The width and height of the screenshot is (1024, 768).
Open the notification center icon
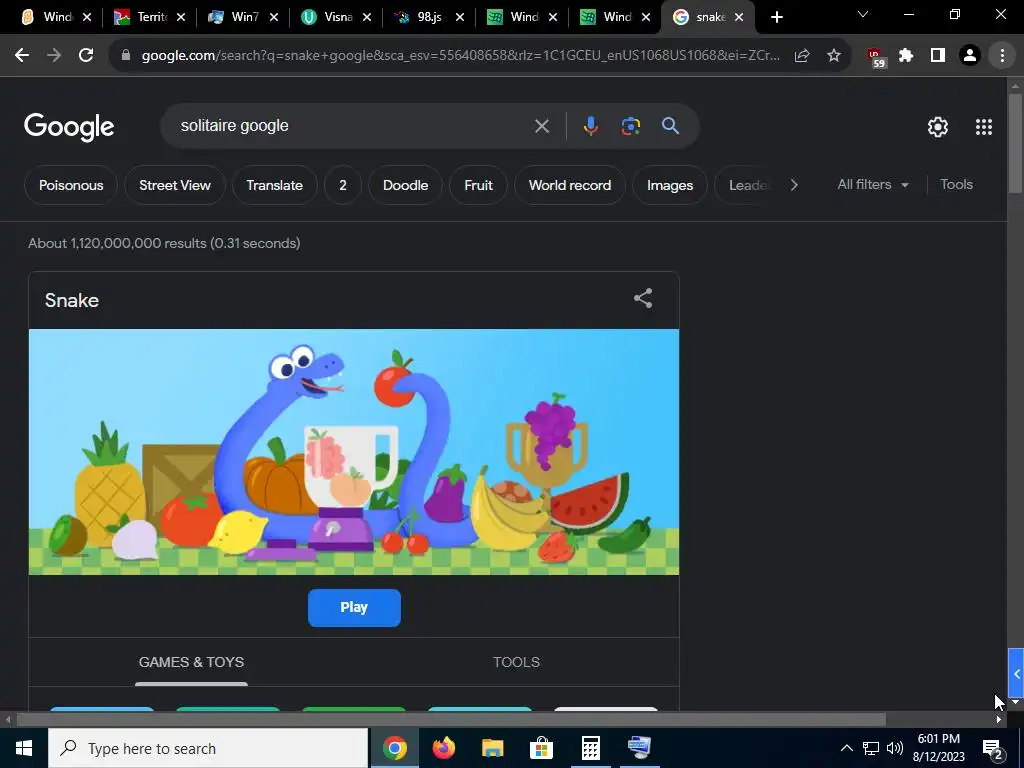tap(993, 748)
